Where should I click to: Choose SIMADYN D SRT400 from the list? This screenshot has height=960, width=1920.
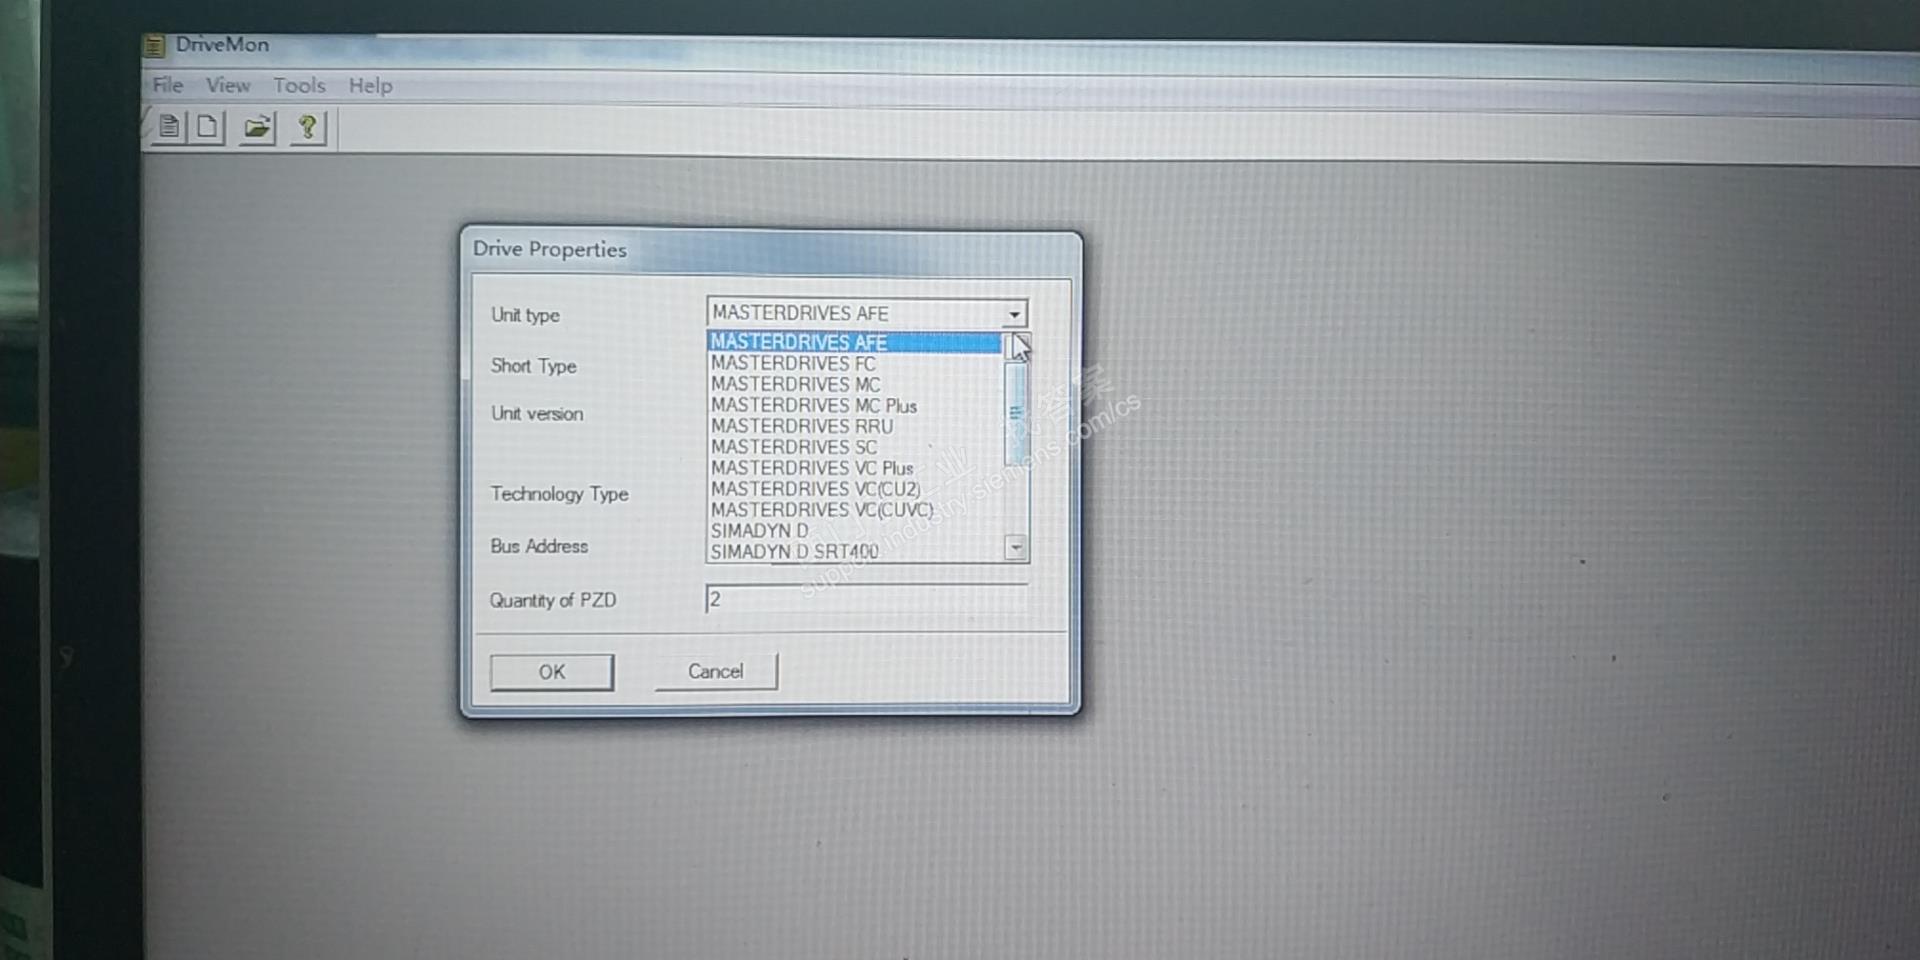(854, 551)
